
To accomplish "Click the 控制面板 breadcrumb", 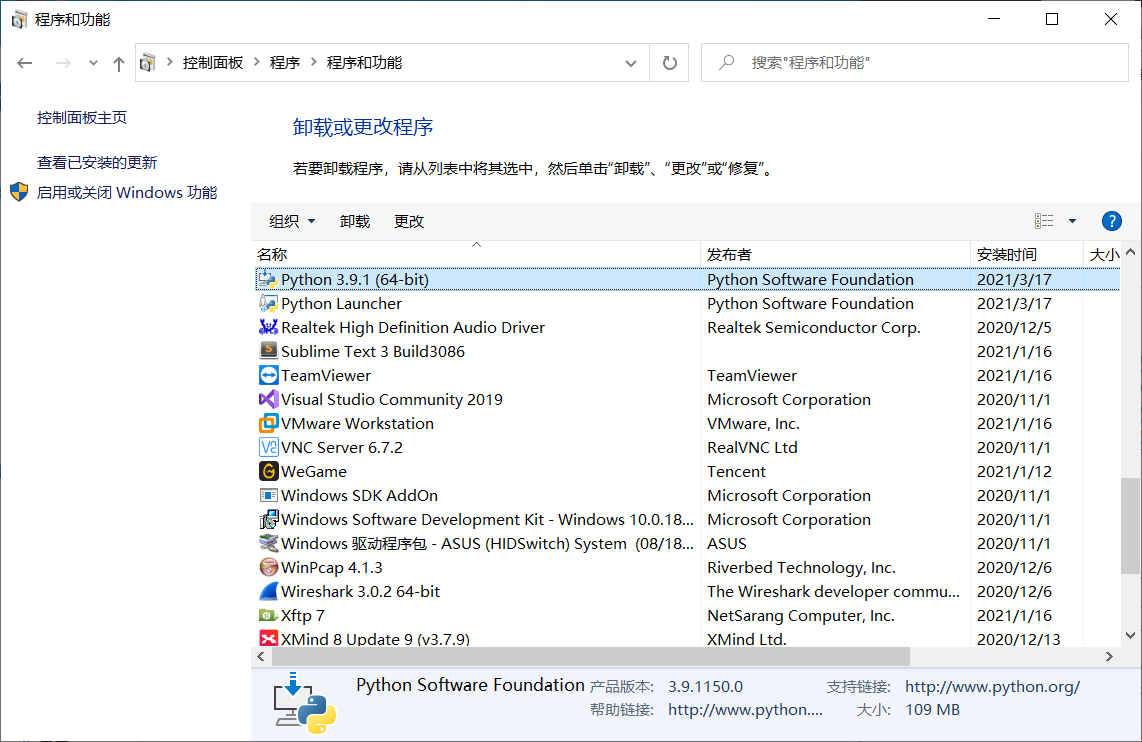I will pyautogui.click(x=213, y=63).
